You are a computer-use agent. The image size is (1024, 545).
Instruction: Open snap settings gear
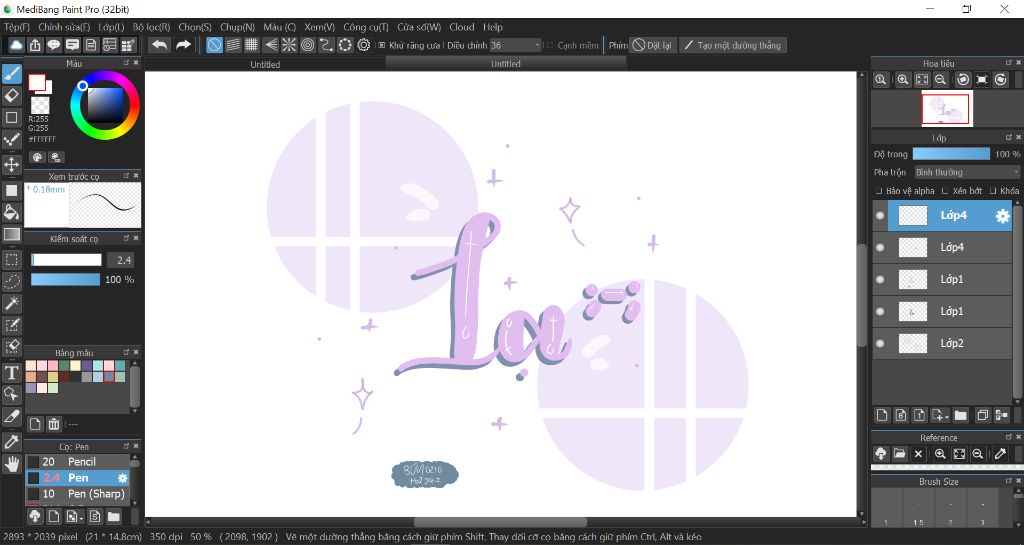pyautogui.click(x=364, y=45)
